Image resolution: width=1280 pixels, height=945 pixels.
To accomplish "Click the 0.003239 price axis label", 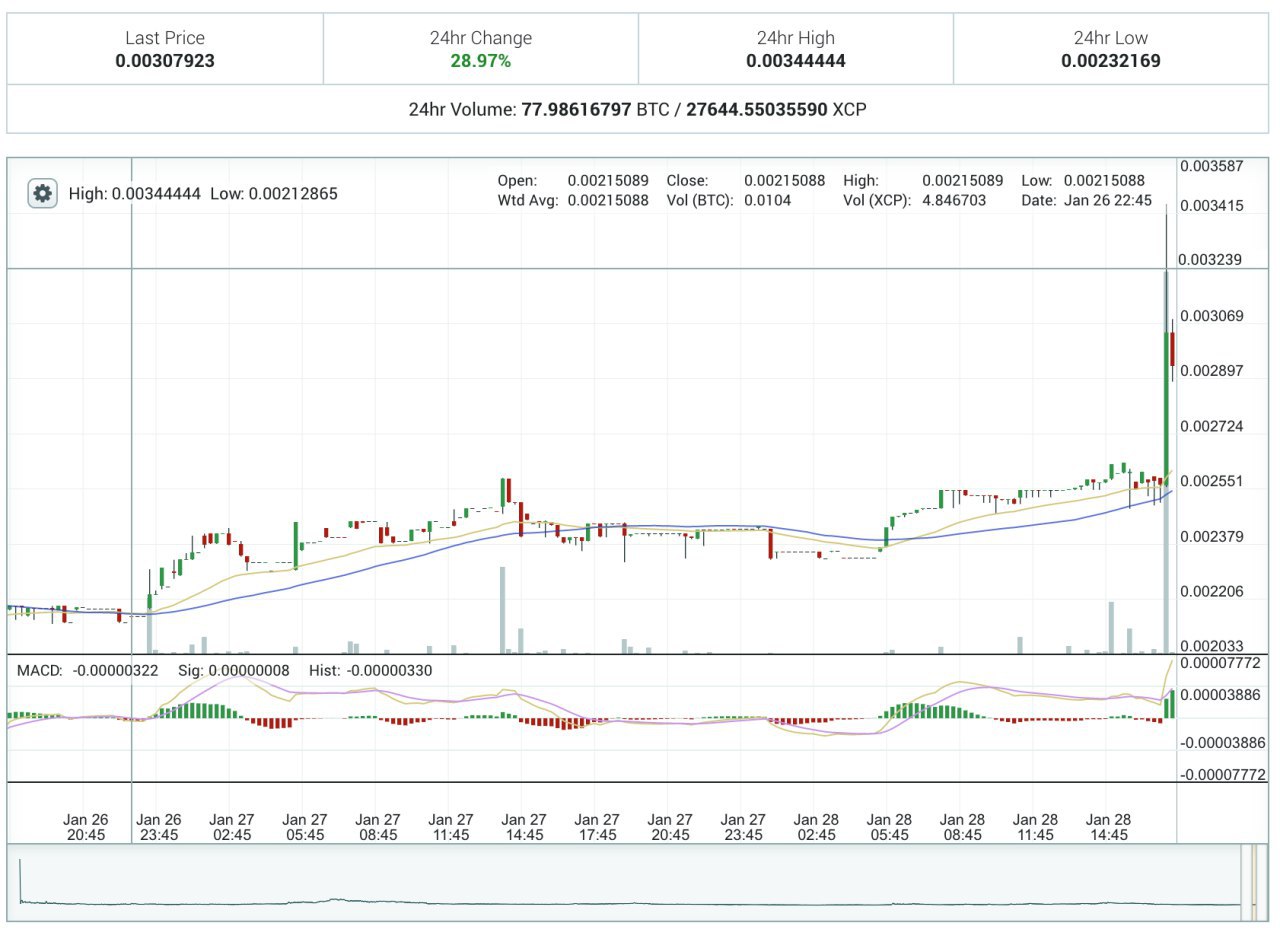I will click(x=1211, y=260).
